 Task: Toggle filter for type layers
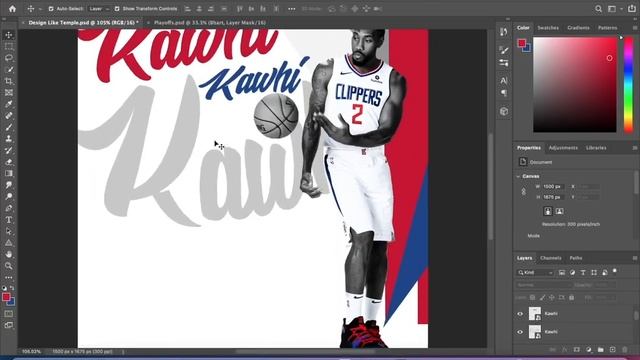click(x=583, y=272)
